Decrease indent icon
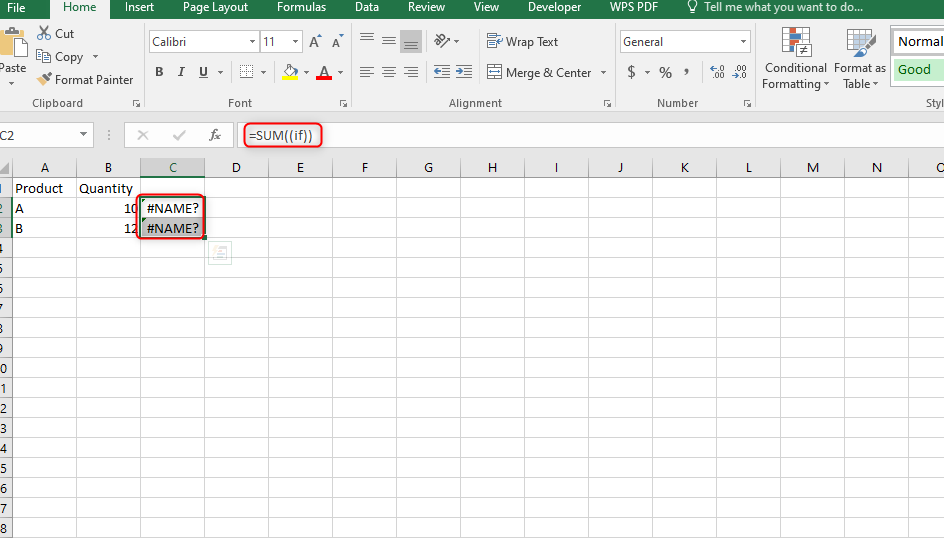Image resolution: width=944 pixels, height=538 pixels. [x=442, y=72]
